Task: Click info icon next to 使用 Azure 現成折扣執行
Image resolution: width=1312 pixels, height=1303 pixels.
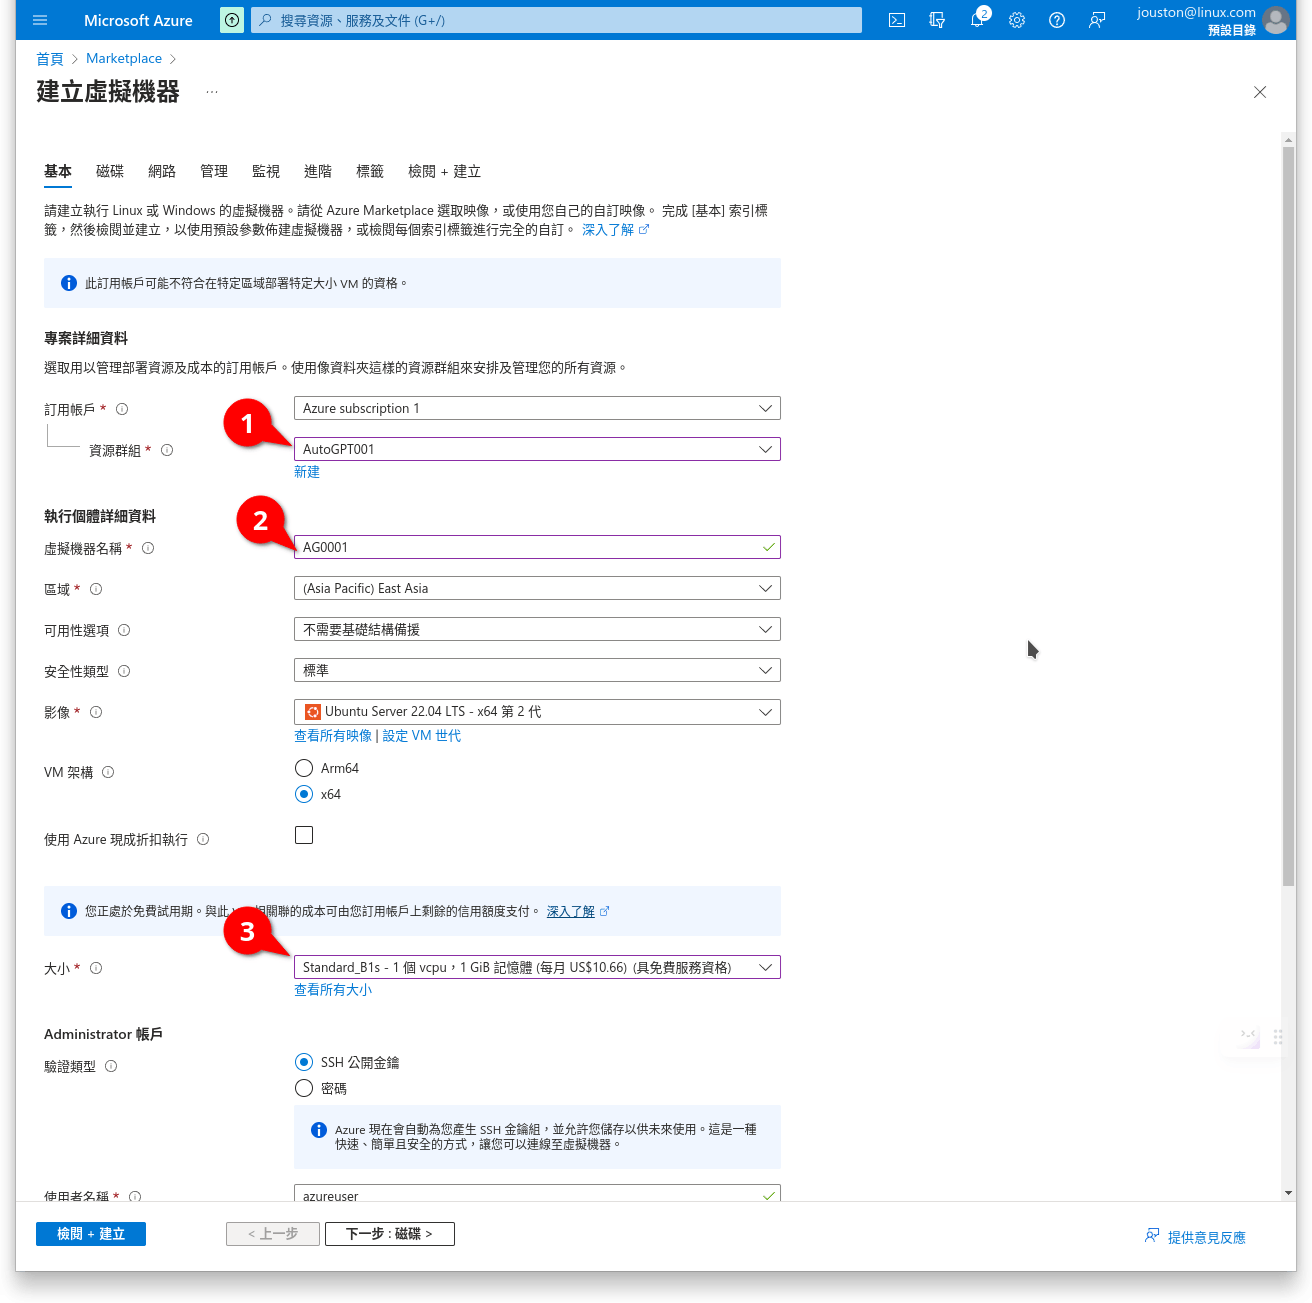Action: click(203, 839)
